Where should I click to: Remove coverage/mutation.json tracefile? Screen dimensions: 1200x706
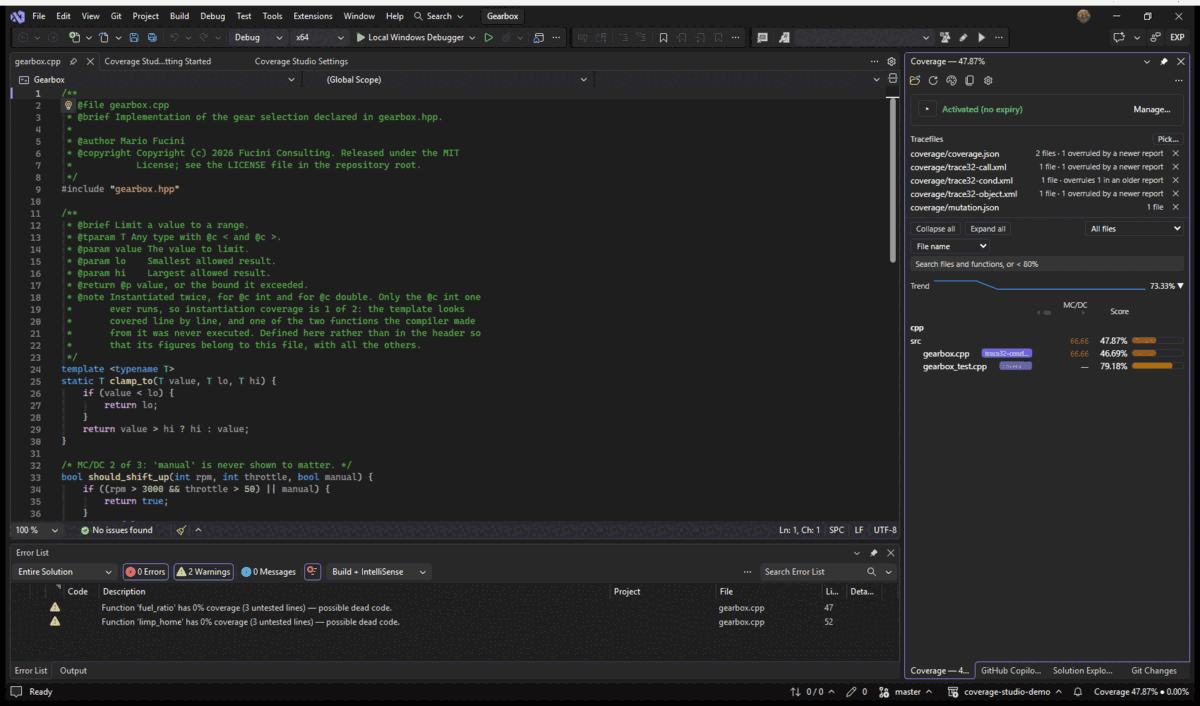pos(1175,207)
